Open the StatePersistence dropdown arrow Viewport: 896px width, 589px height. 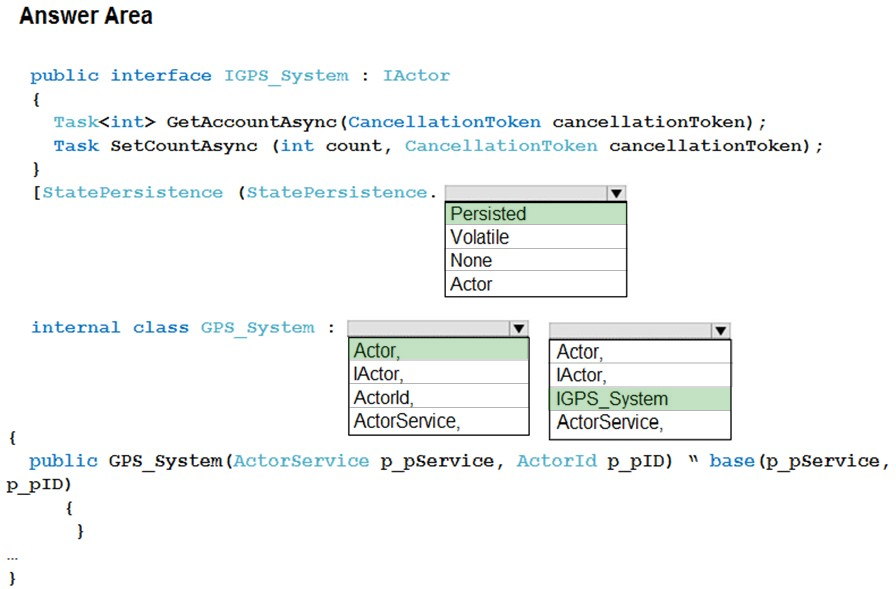click(616, 193)
